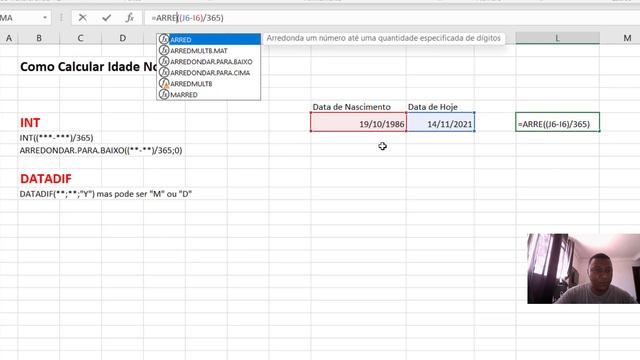Choose ARREDMULTB.MAT function suggestion
Viewport: 640px width, 360px height.
pos(209,51)
